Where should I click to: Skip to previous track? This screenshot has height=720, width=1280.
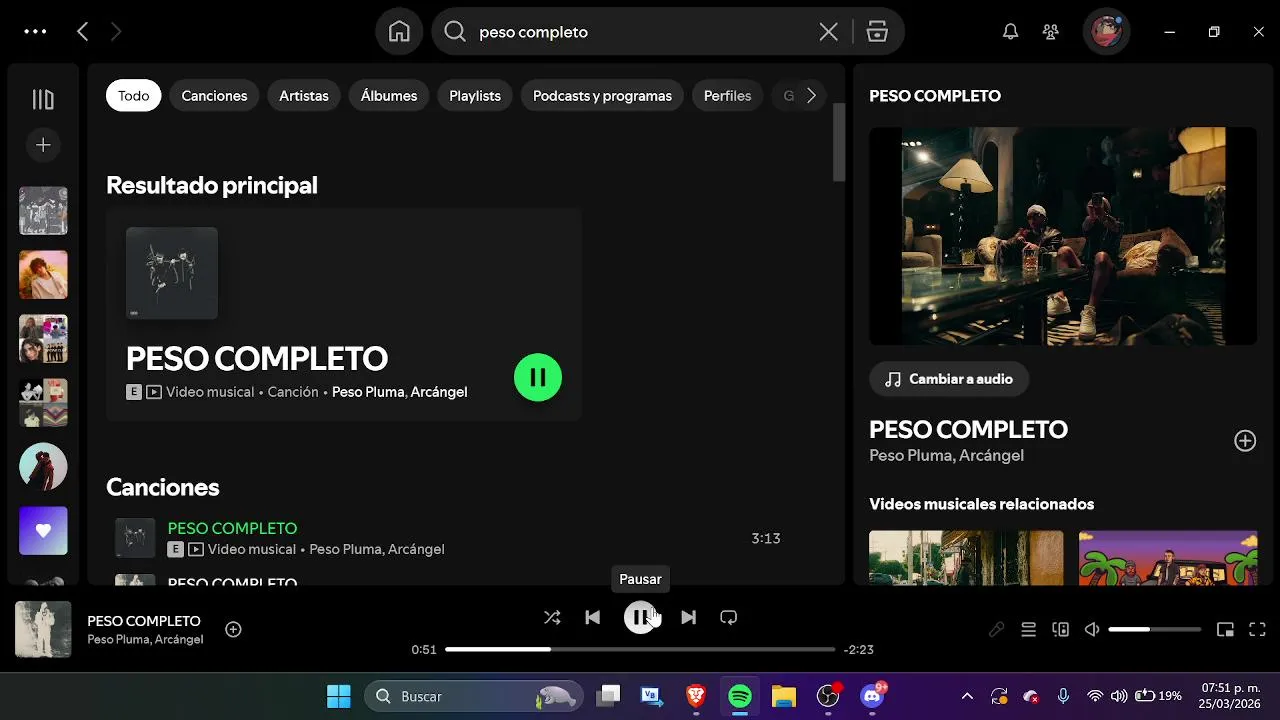tap(592, 617)
